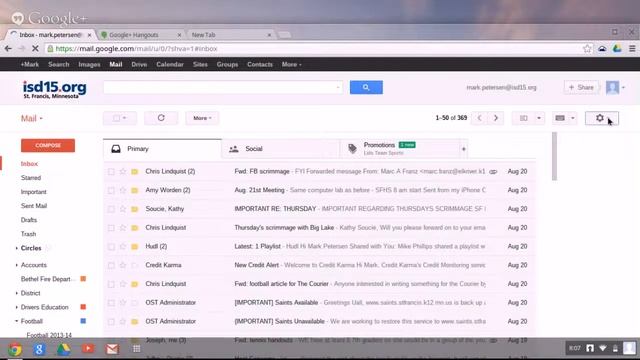Switch to the Promotions tab

click(400, 149)
